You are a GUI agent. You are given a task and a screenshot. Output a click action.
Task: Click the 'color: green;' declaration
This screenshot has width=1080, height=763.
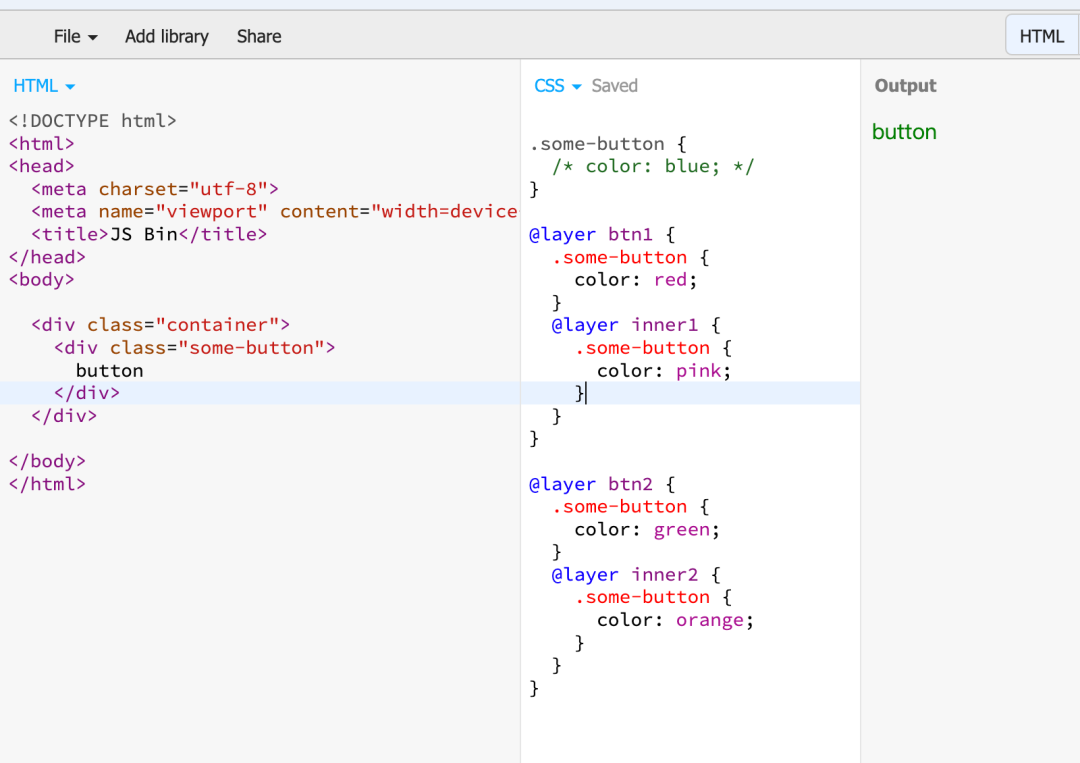point(647,529)
